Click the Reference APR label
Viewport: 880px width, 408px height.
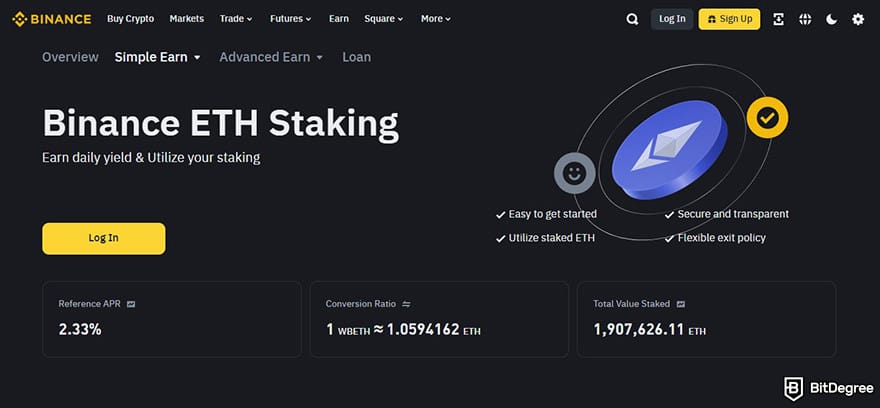90,304
